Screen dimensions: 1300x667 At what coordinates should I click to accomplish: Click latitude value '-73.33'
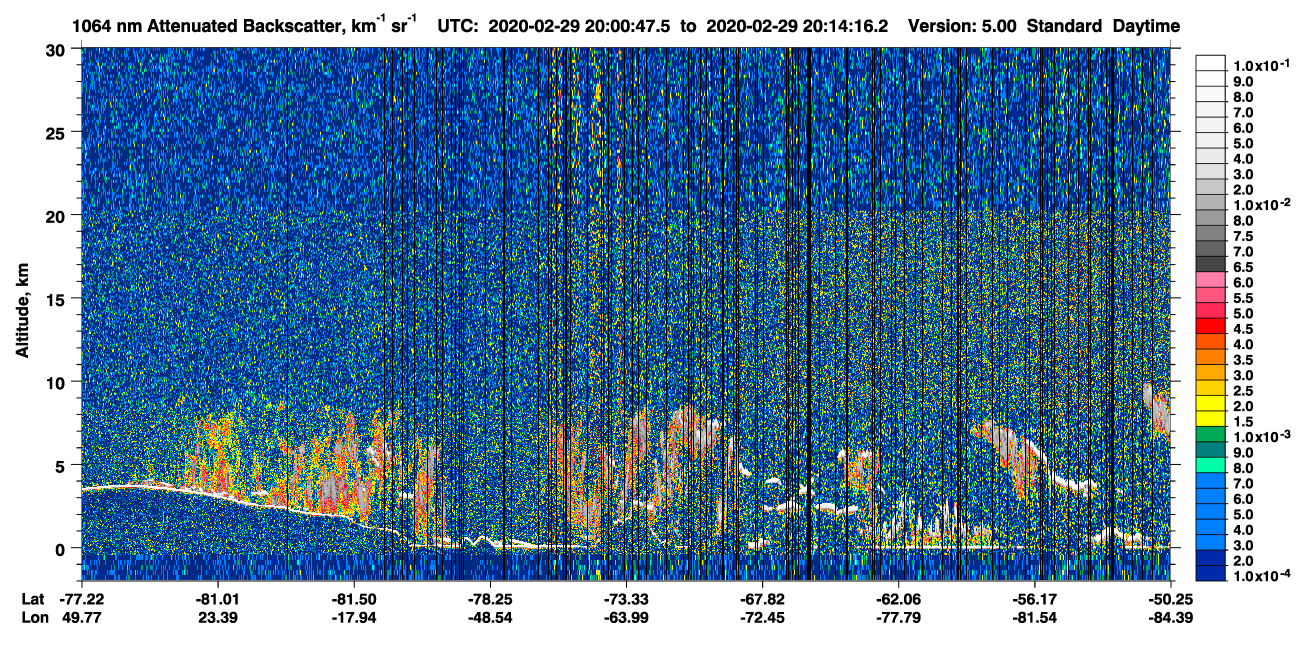[625, 598]
